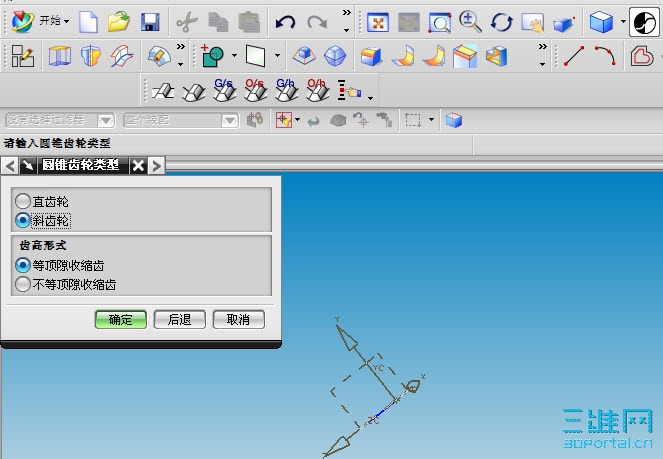Click the 确定 confirm button

[x=121, y=320]
